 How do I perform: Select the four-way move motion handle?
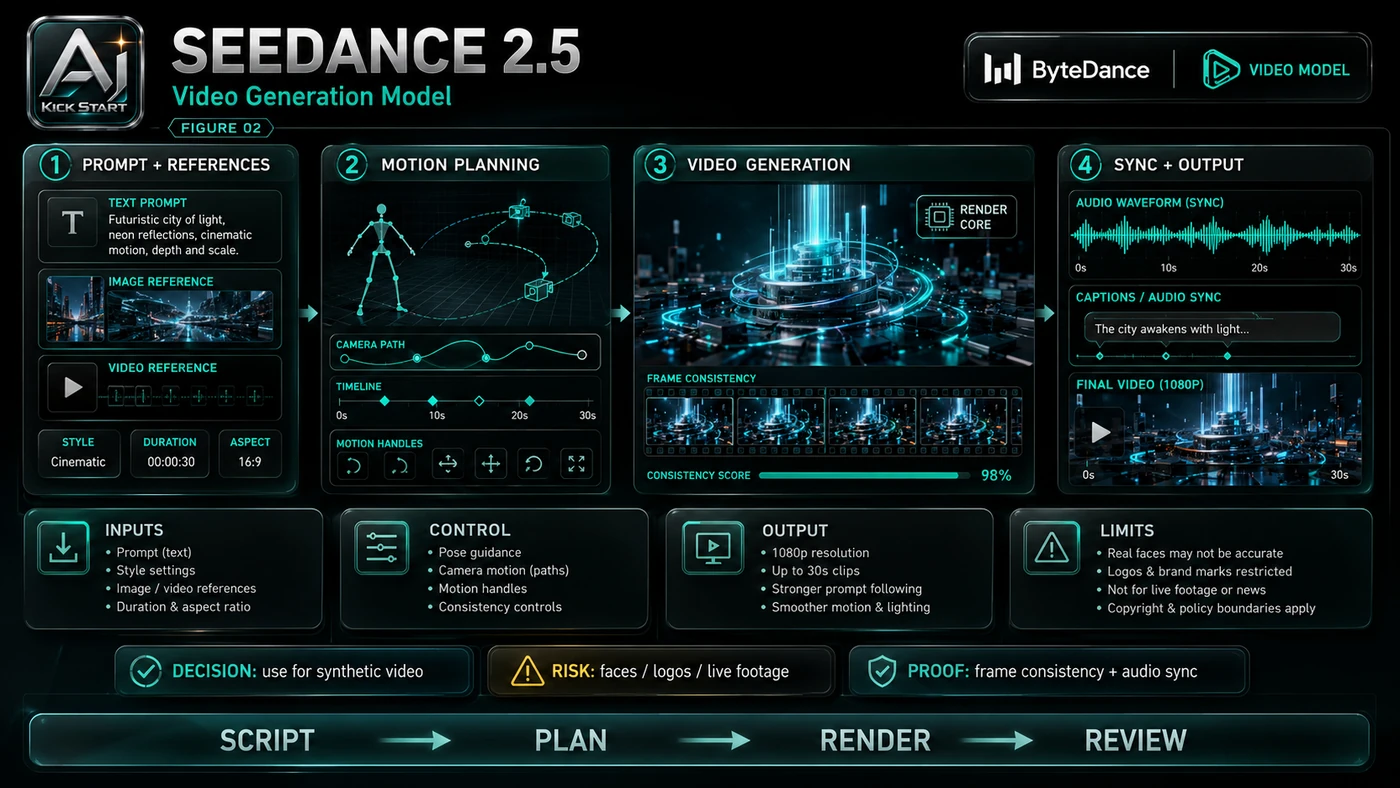point(491,464)
